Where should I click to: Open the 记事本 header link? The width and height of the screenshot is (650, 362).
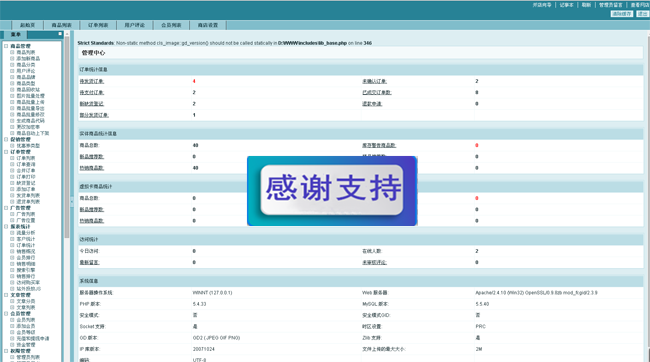pyautogui.click(x=566, y=5)
